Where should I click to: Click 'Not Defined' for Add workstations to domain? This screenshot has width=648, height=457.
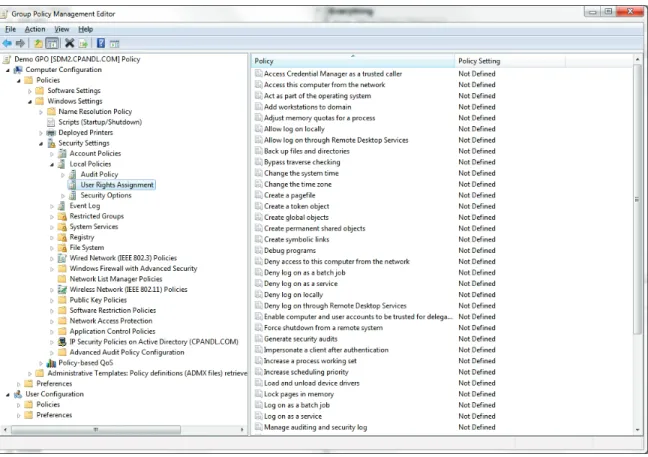tap(476, 107)
